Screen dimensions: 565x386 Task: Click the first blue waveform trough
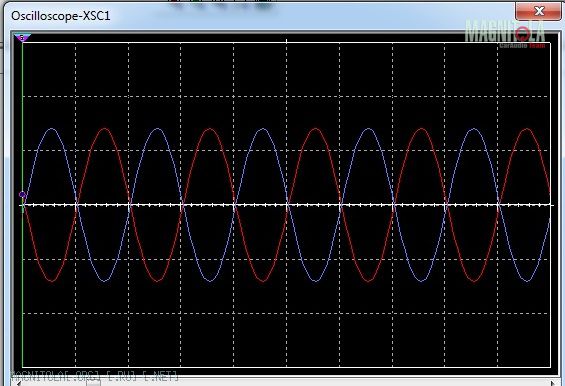pos(105,281)
